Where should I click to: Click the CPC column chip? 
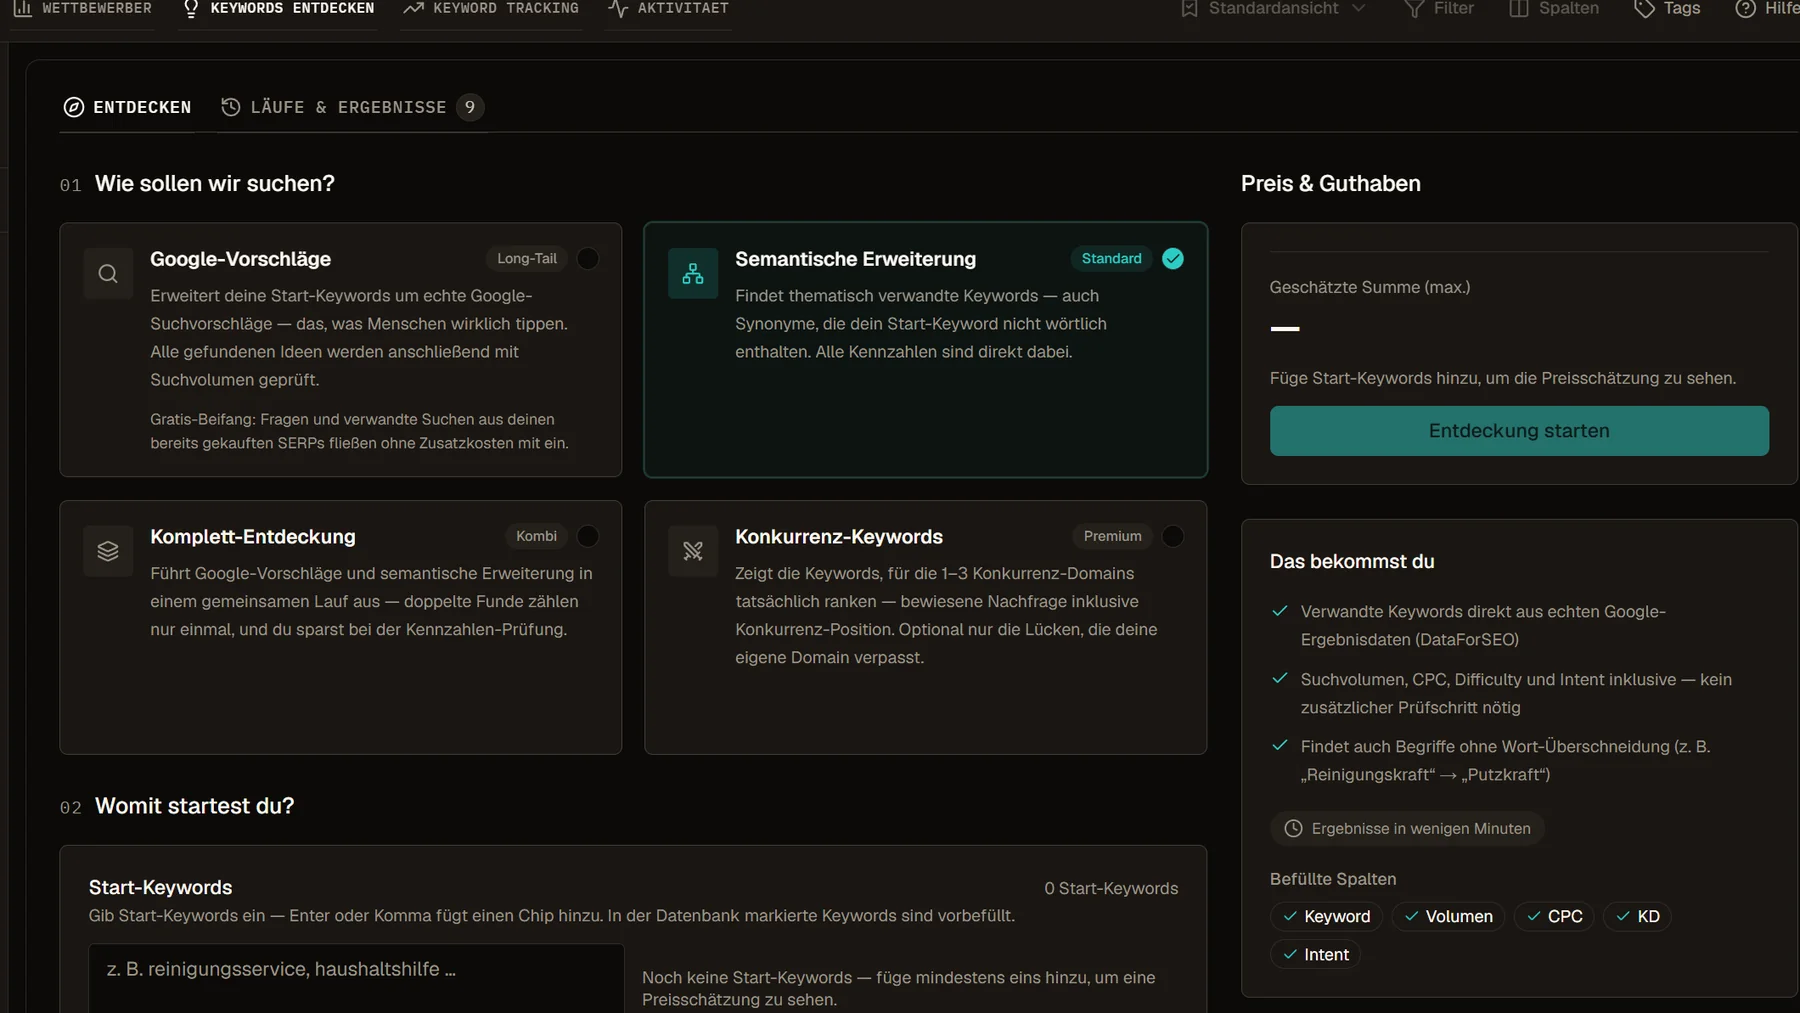click(1554, 916)
